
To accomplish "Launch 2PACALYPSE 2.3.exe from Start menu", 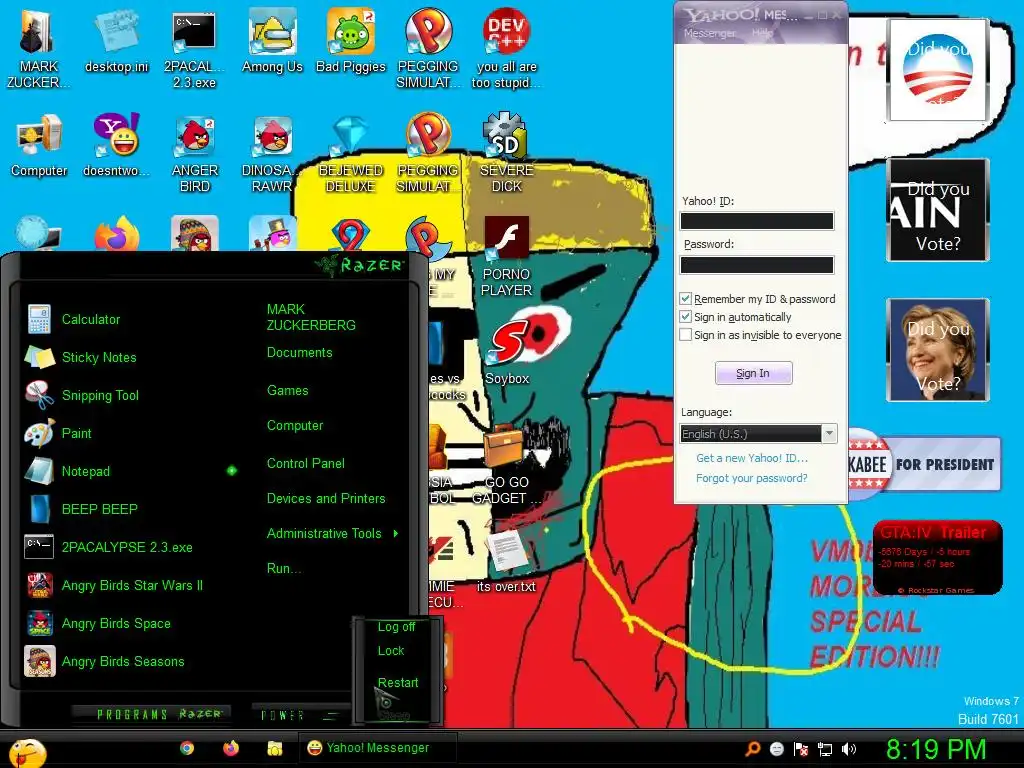I will coord(127,547).
